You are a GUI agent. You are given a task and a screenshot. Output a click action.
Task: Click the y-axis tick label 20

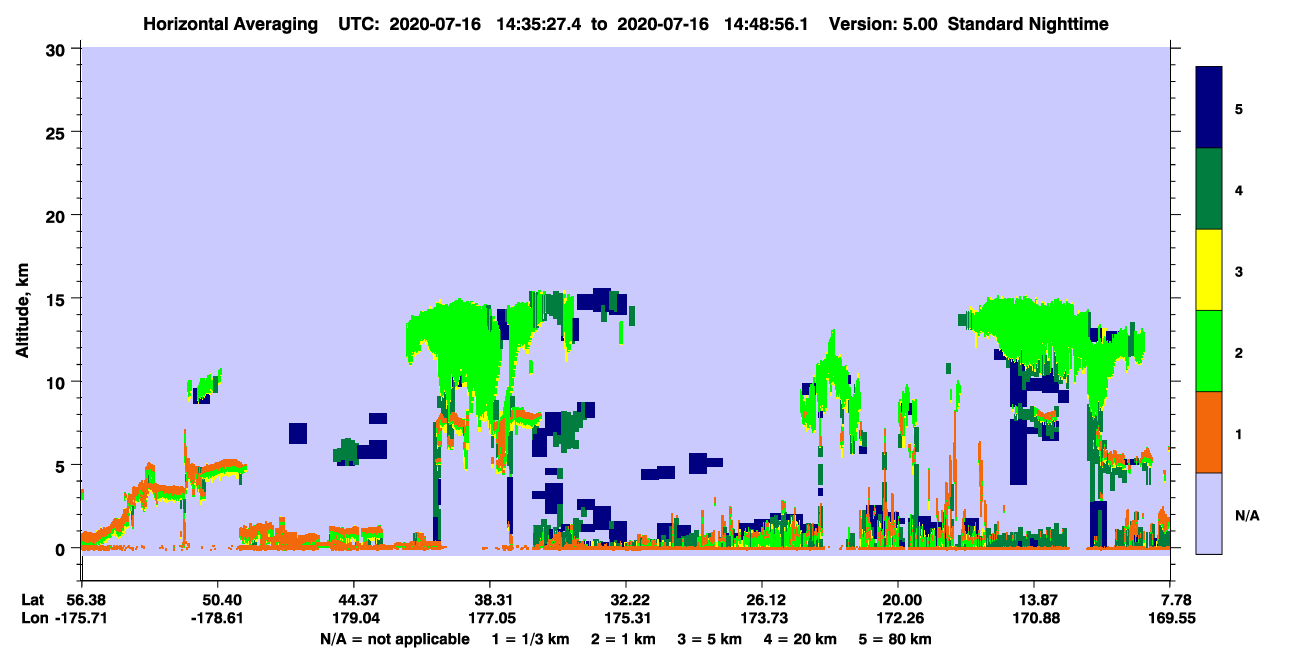[58, 216]
